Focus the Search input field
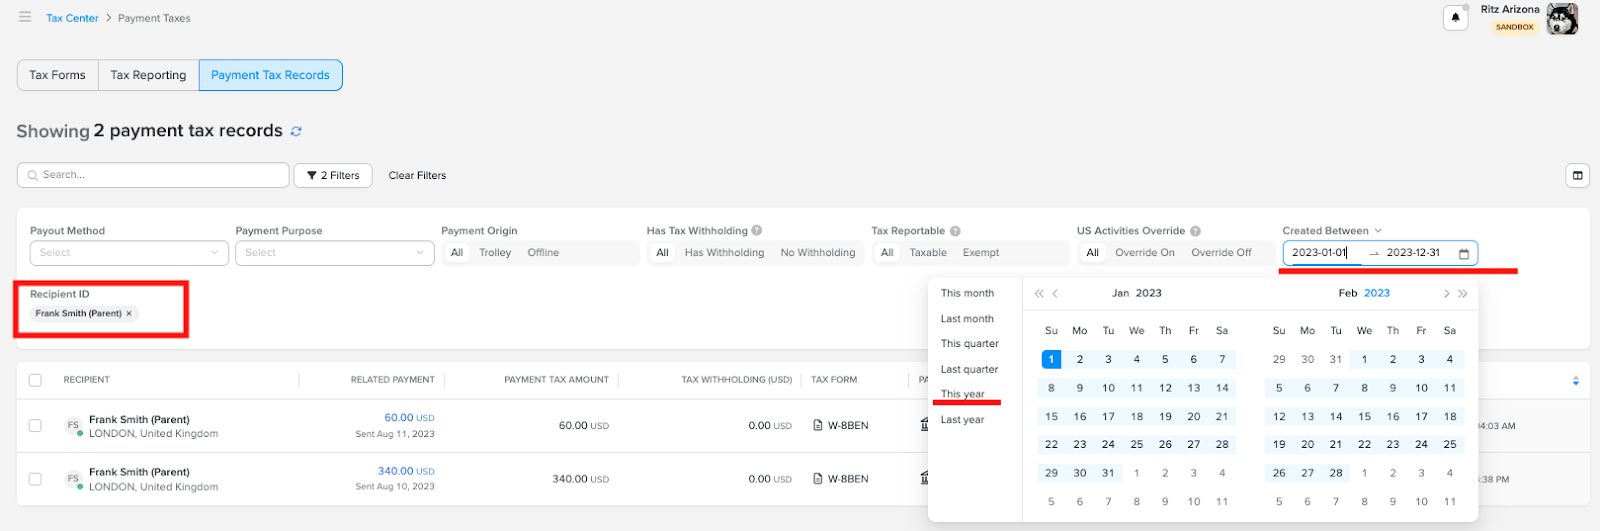The width and height of the screenshot is (1600, 531). (153, 175)
